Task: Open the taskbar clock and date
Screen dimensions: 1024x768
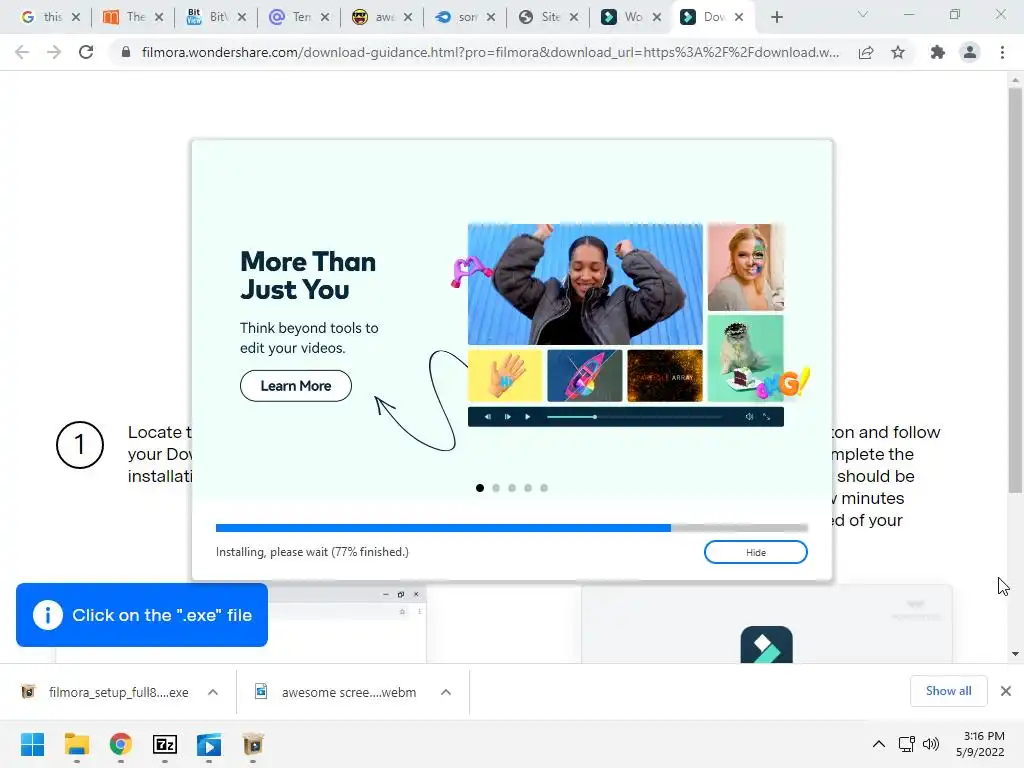Action: point(980,744)
